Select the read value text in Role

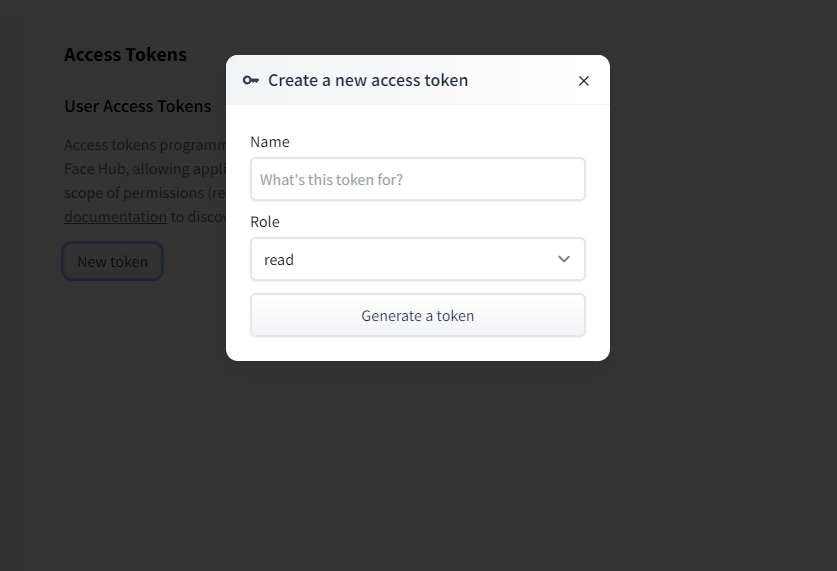click(279, 260)
